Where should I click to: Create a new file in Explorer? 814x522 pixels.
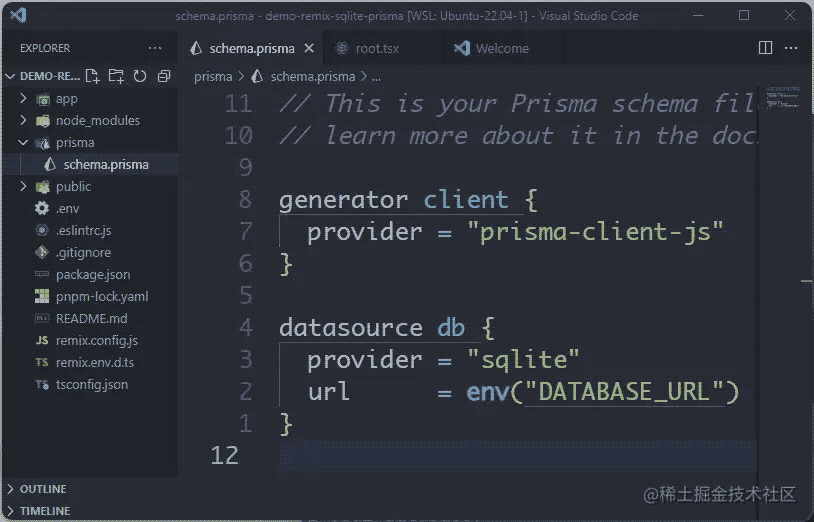point(92,76)
